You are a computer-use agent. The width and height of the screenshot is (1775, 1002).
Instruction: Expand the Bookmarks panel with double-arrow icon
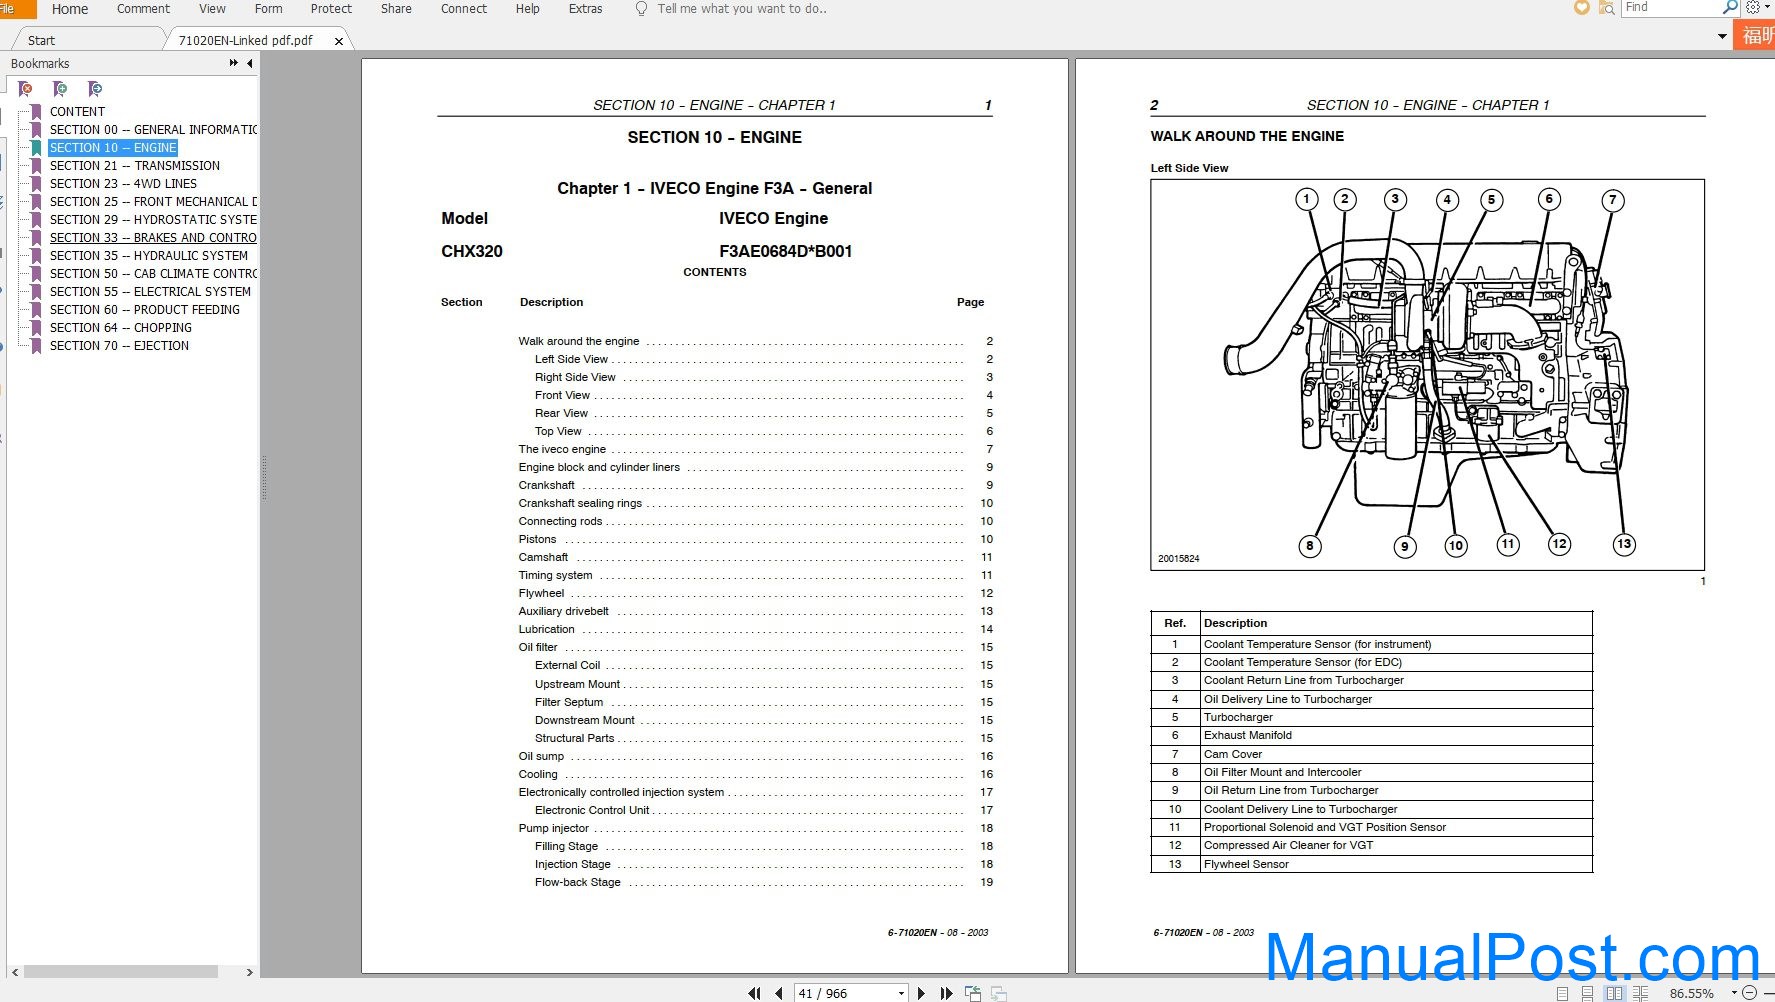point(234,63)
